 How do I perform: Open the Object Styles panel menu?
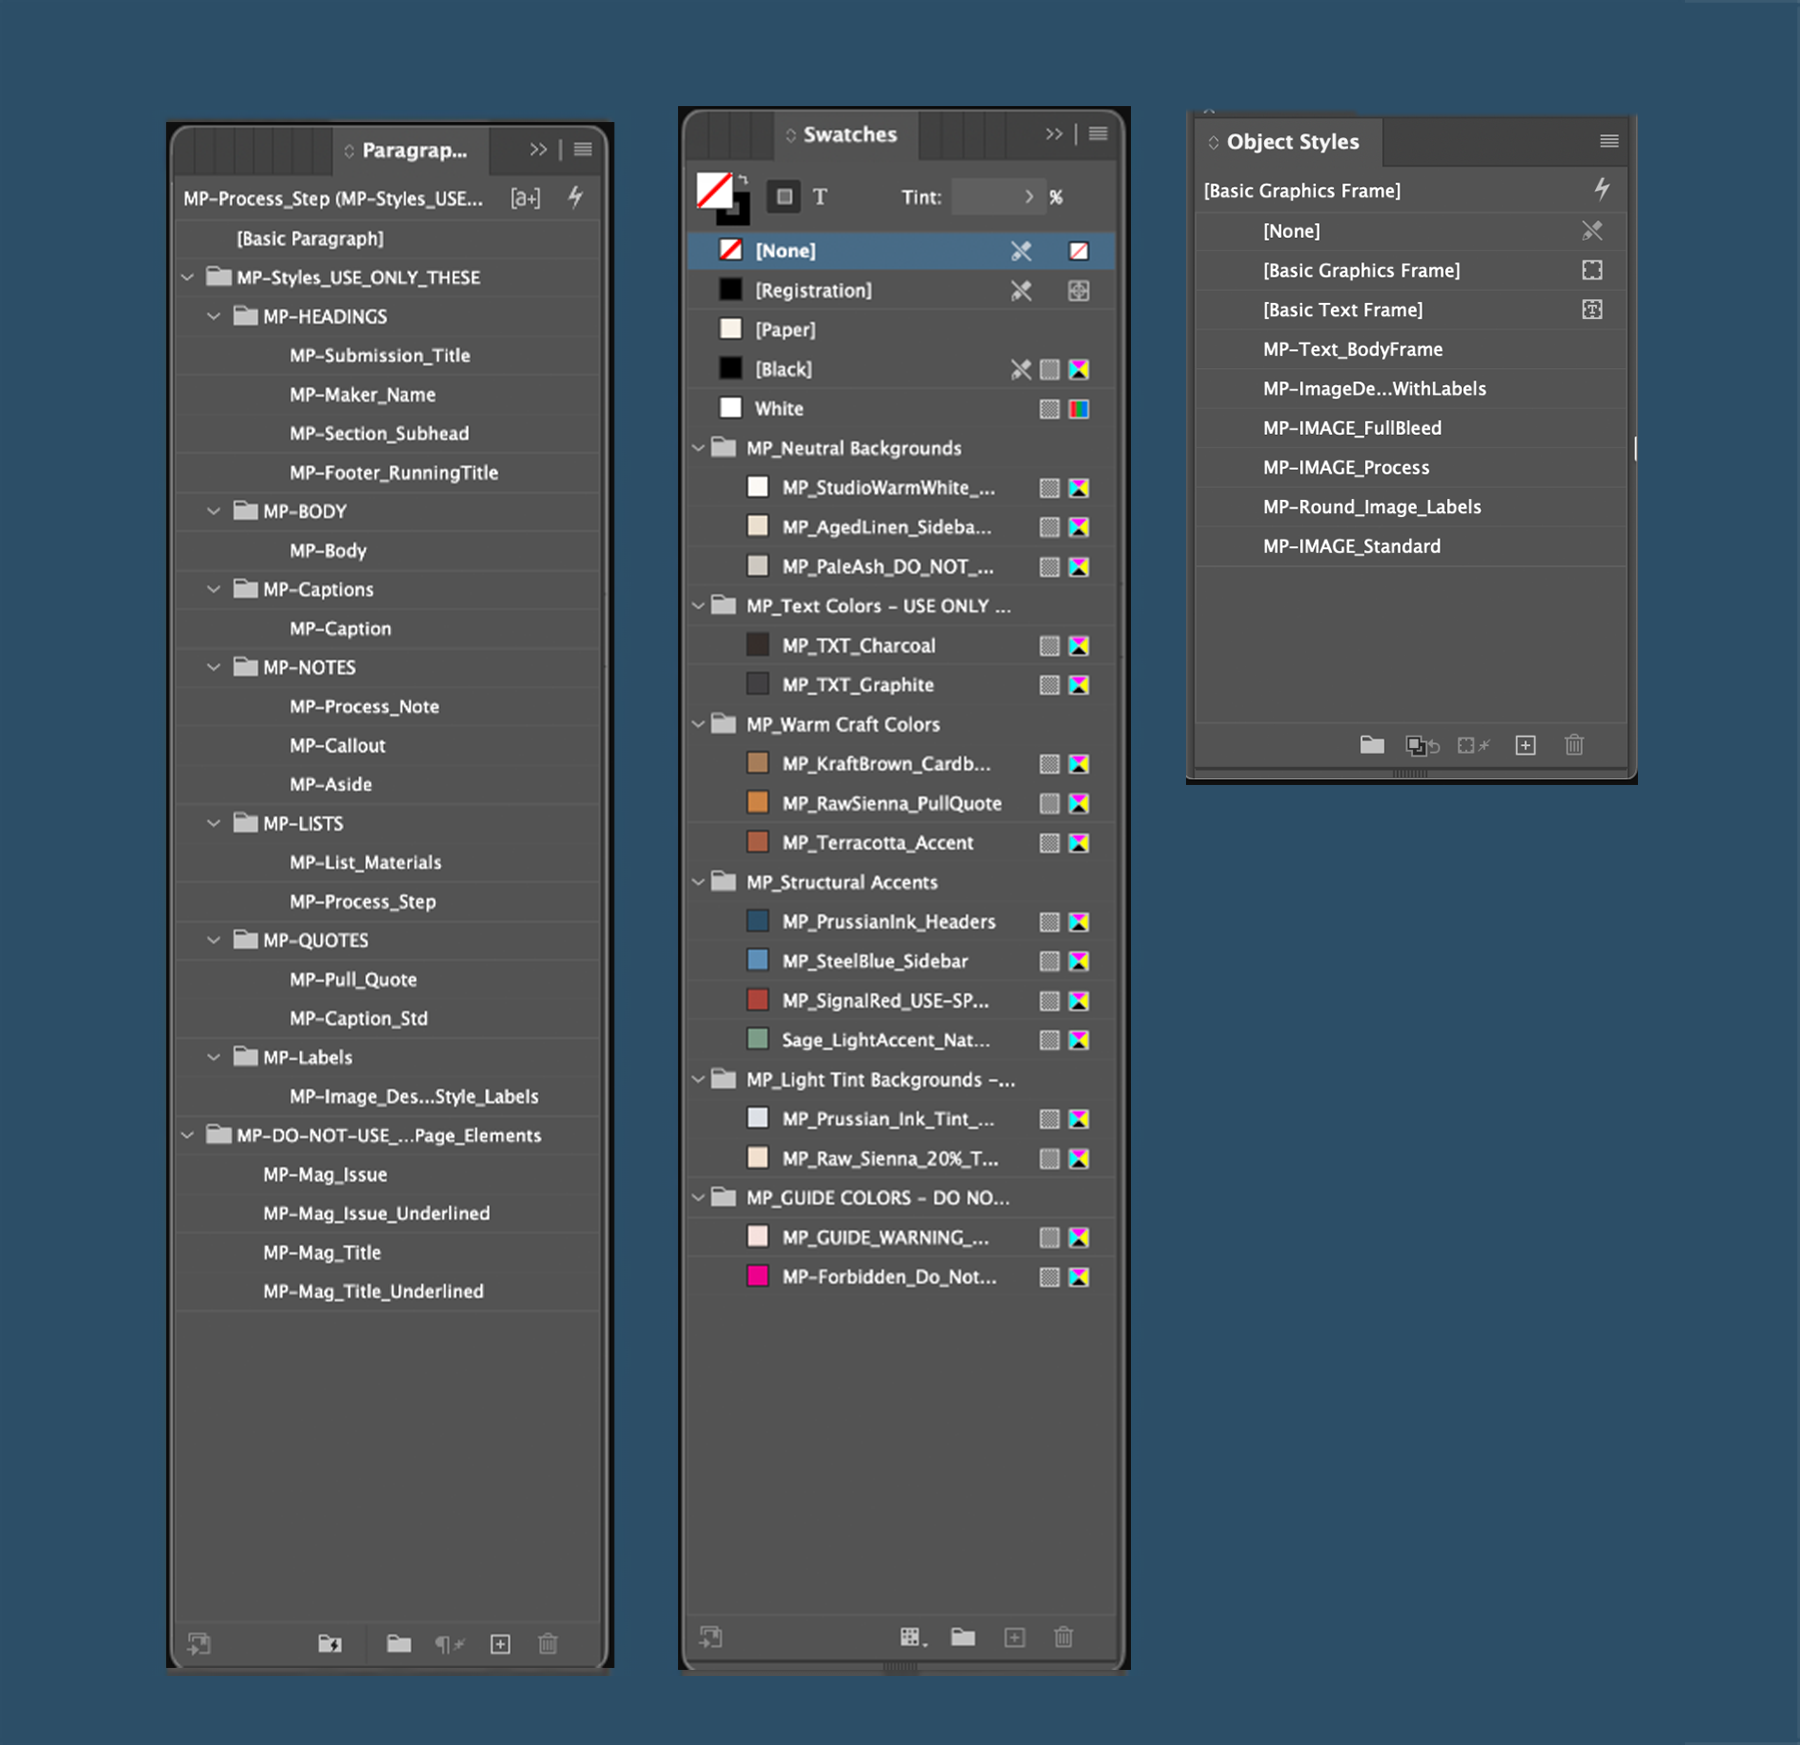pyautogui.click(x=1609, y=141)
